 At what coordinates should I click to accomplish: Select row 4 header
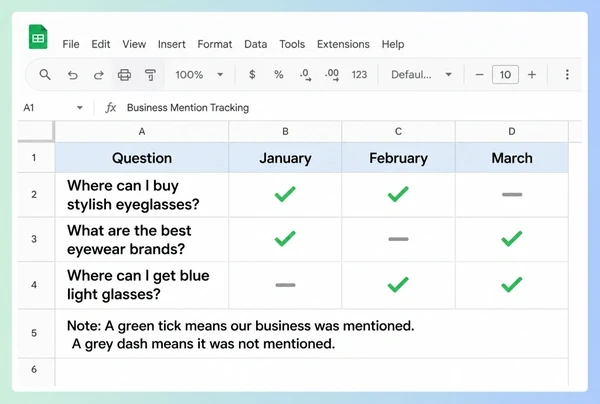point(34,285)
